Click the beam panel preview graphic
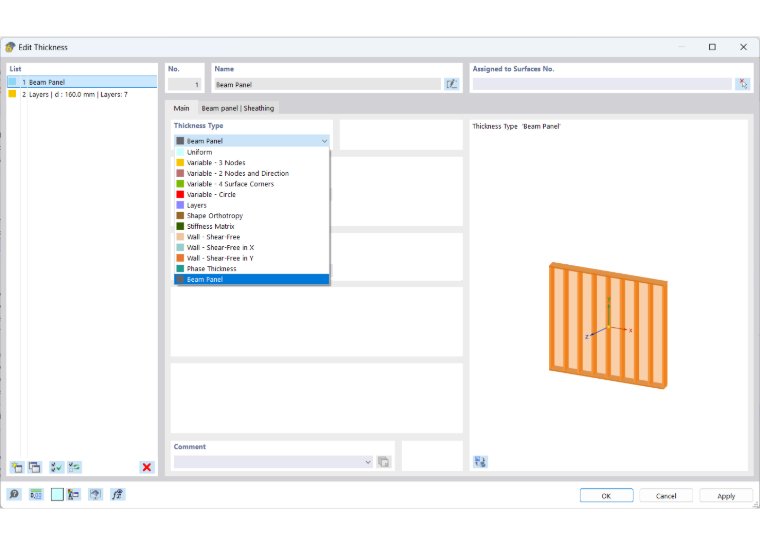Viewport: 760px width, 545px height. (x=608, y=325)
